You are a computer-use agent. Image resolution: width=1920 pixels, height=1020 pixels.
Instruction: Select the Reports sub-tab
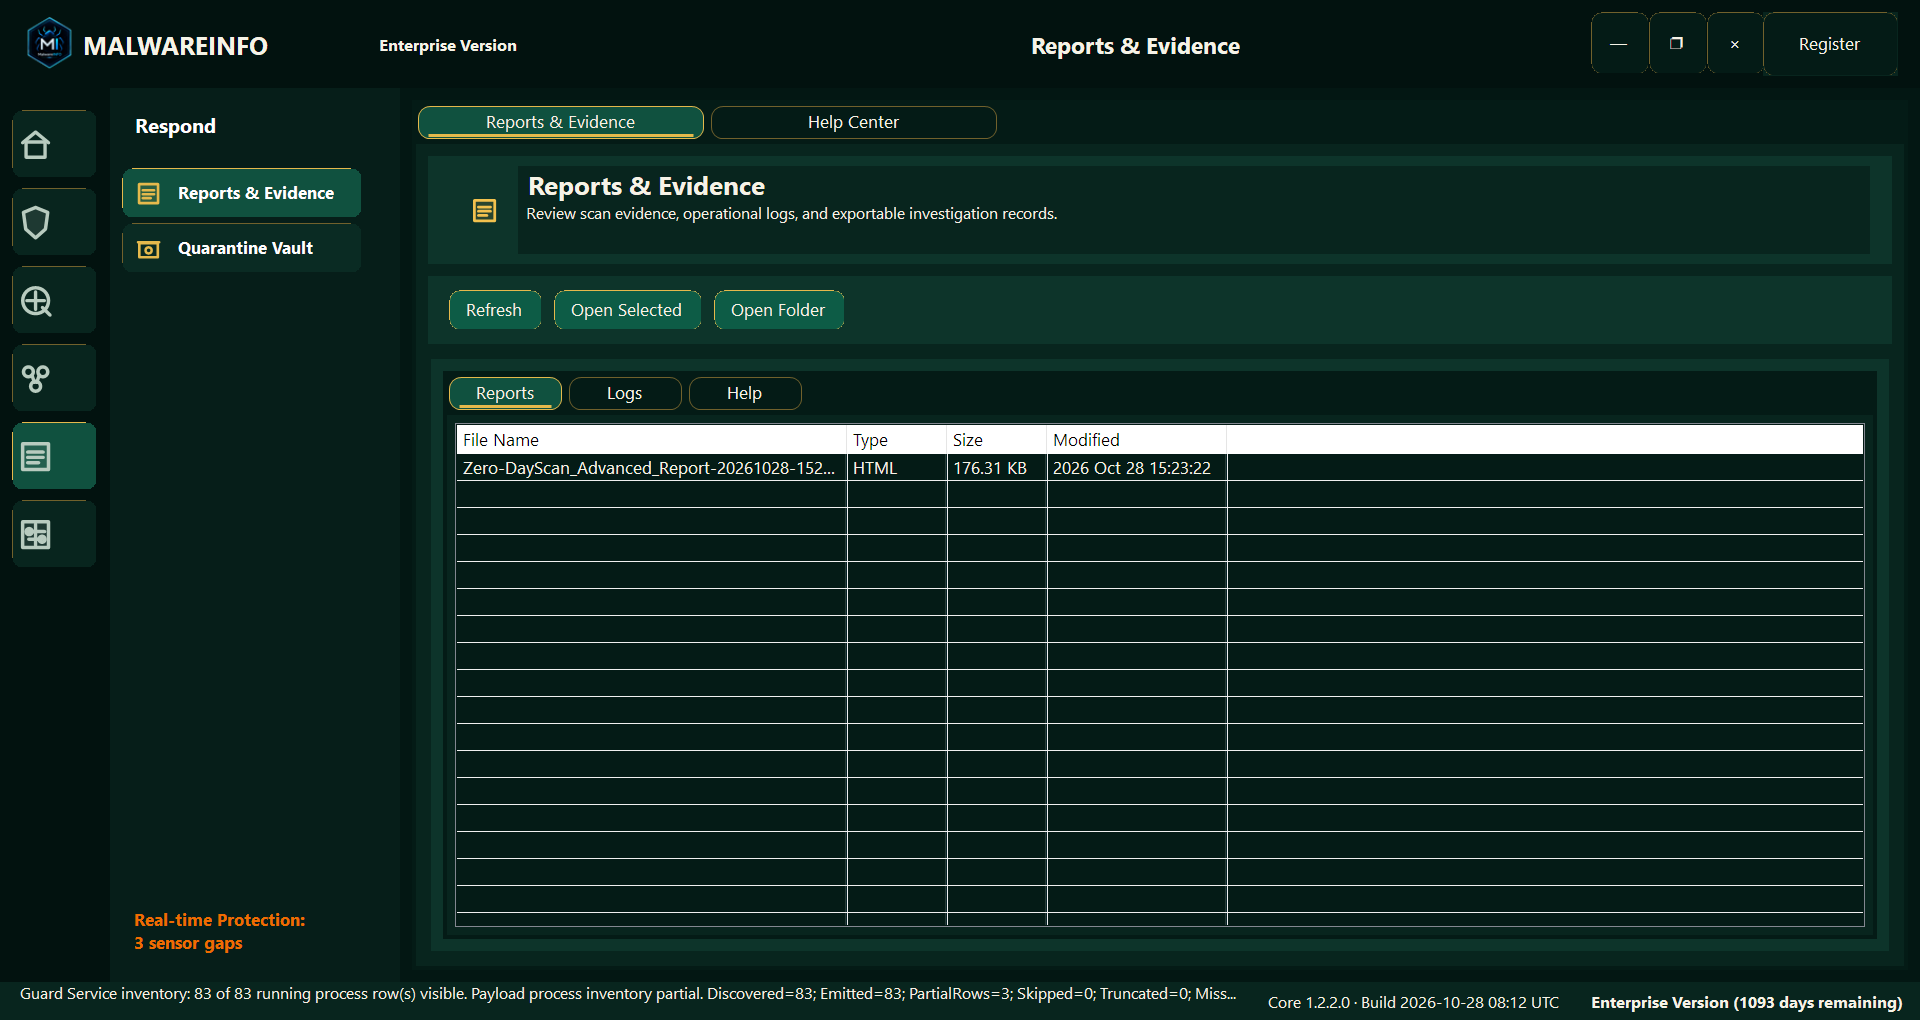(x=505, y=393)
